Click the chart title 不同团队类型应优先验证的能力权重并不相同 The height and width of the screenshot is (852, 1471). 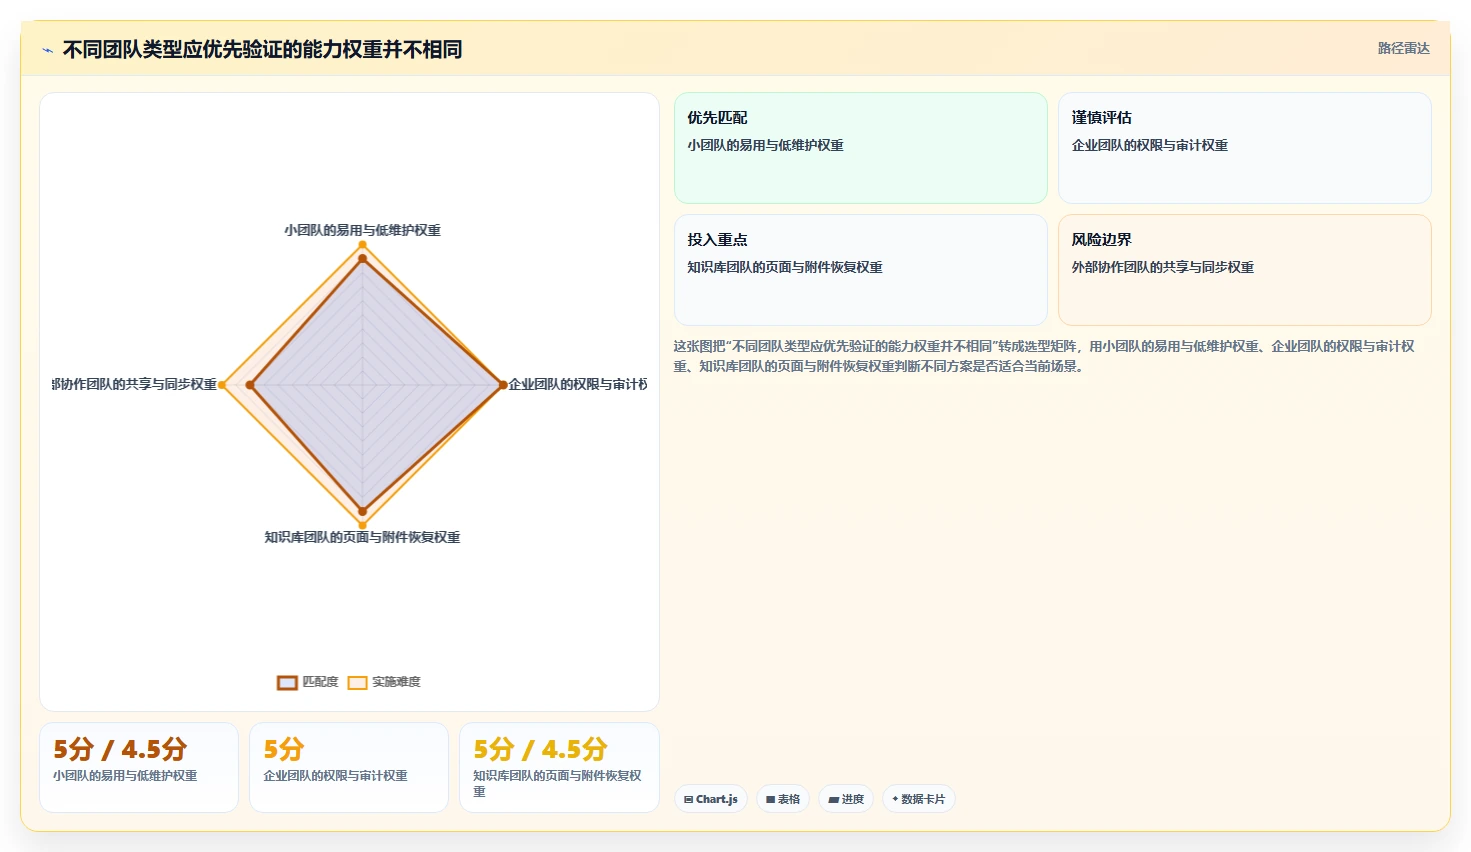tap(262, 50)
